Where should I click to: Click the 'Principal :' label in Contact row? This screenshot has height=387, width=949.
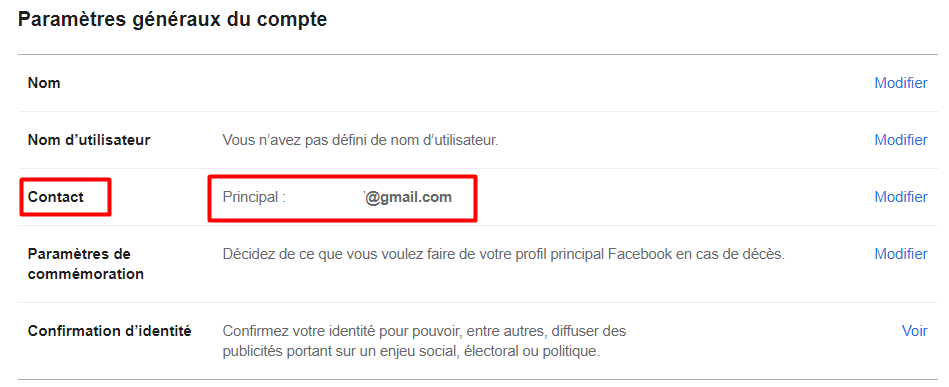(x=254, y=197)
